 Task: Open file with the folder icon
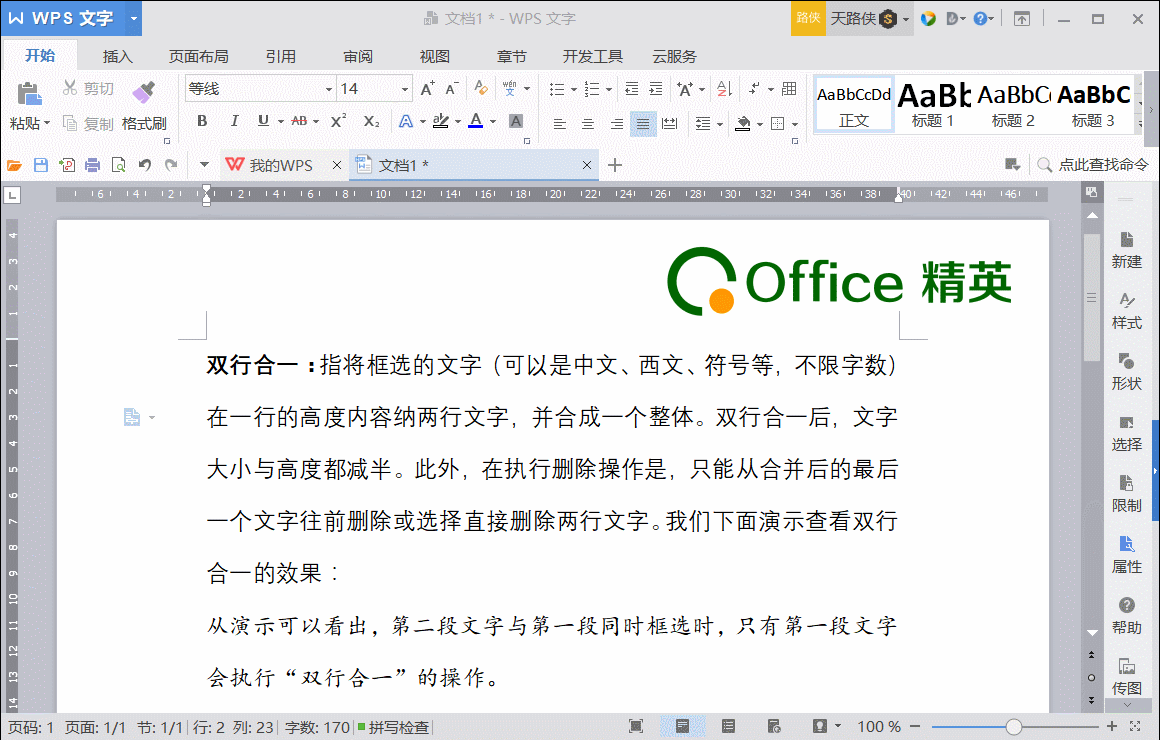click(14, 165)
